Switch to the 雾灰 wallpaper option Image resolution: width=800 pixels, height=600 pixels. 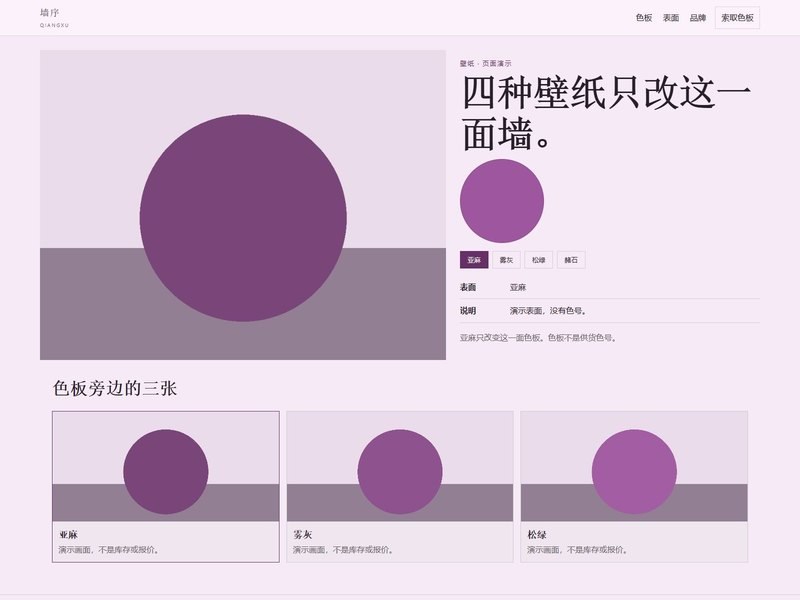[x=506, y=260]
